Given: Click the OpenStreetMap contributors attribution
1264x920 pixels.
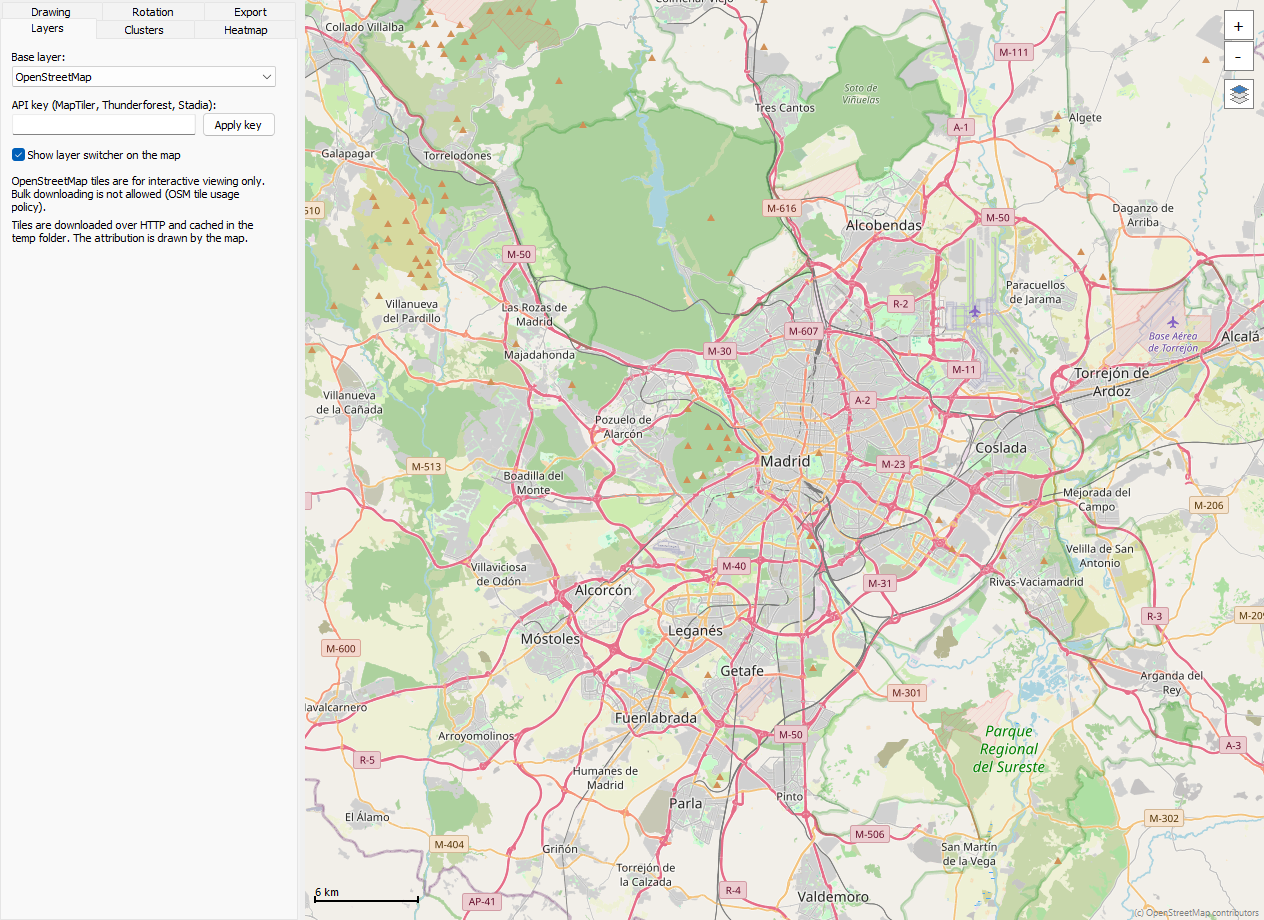Looking at the screenshot, I should pyautogui.click(x=1197, y=912).
